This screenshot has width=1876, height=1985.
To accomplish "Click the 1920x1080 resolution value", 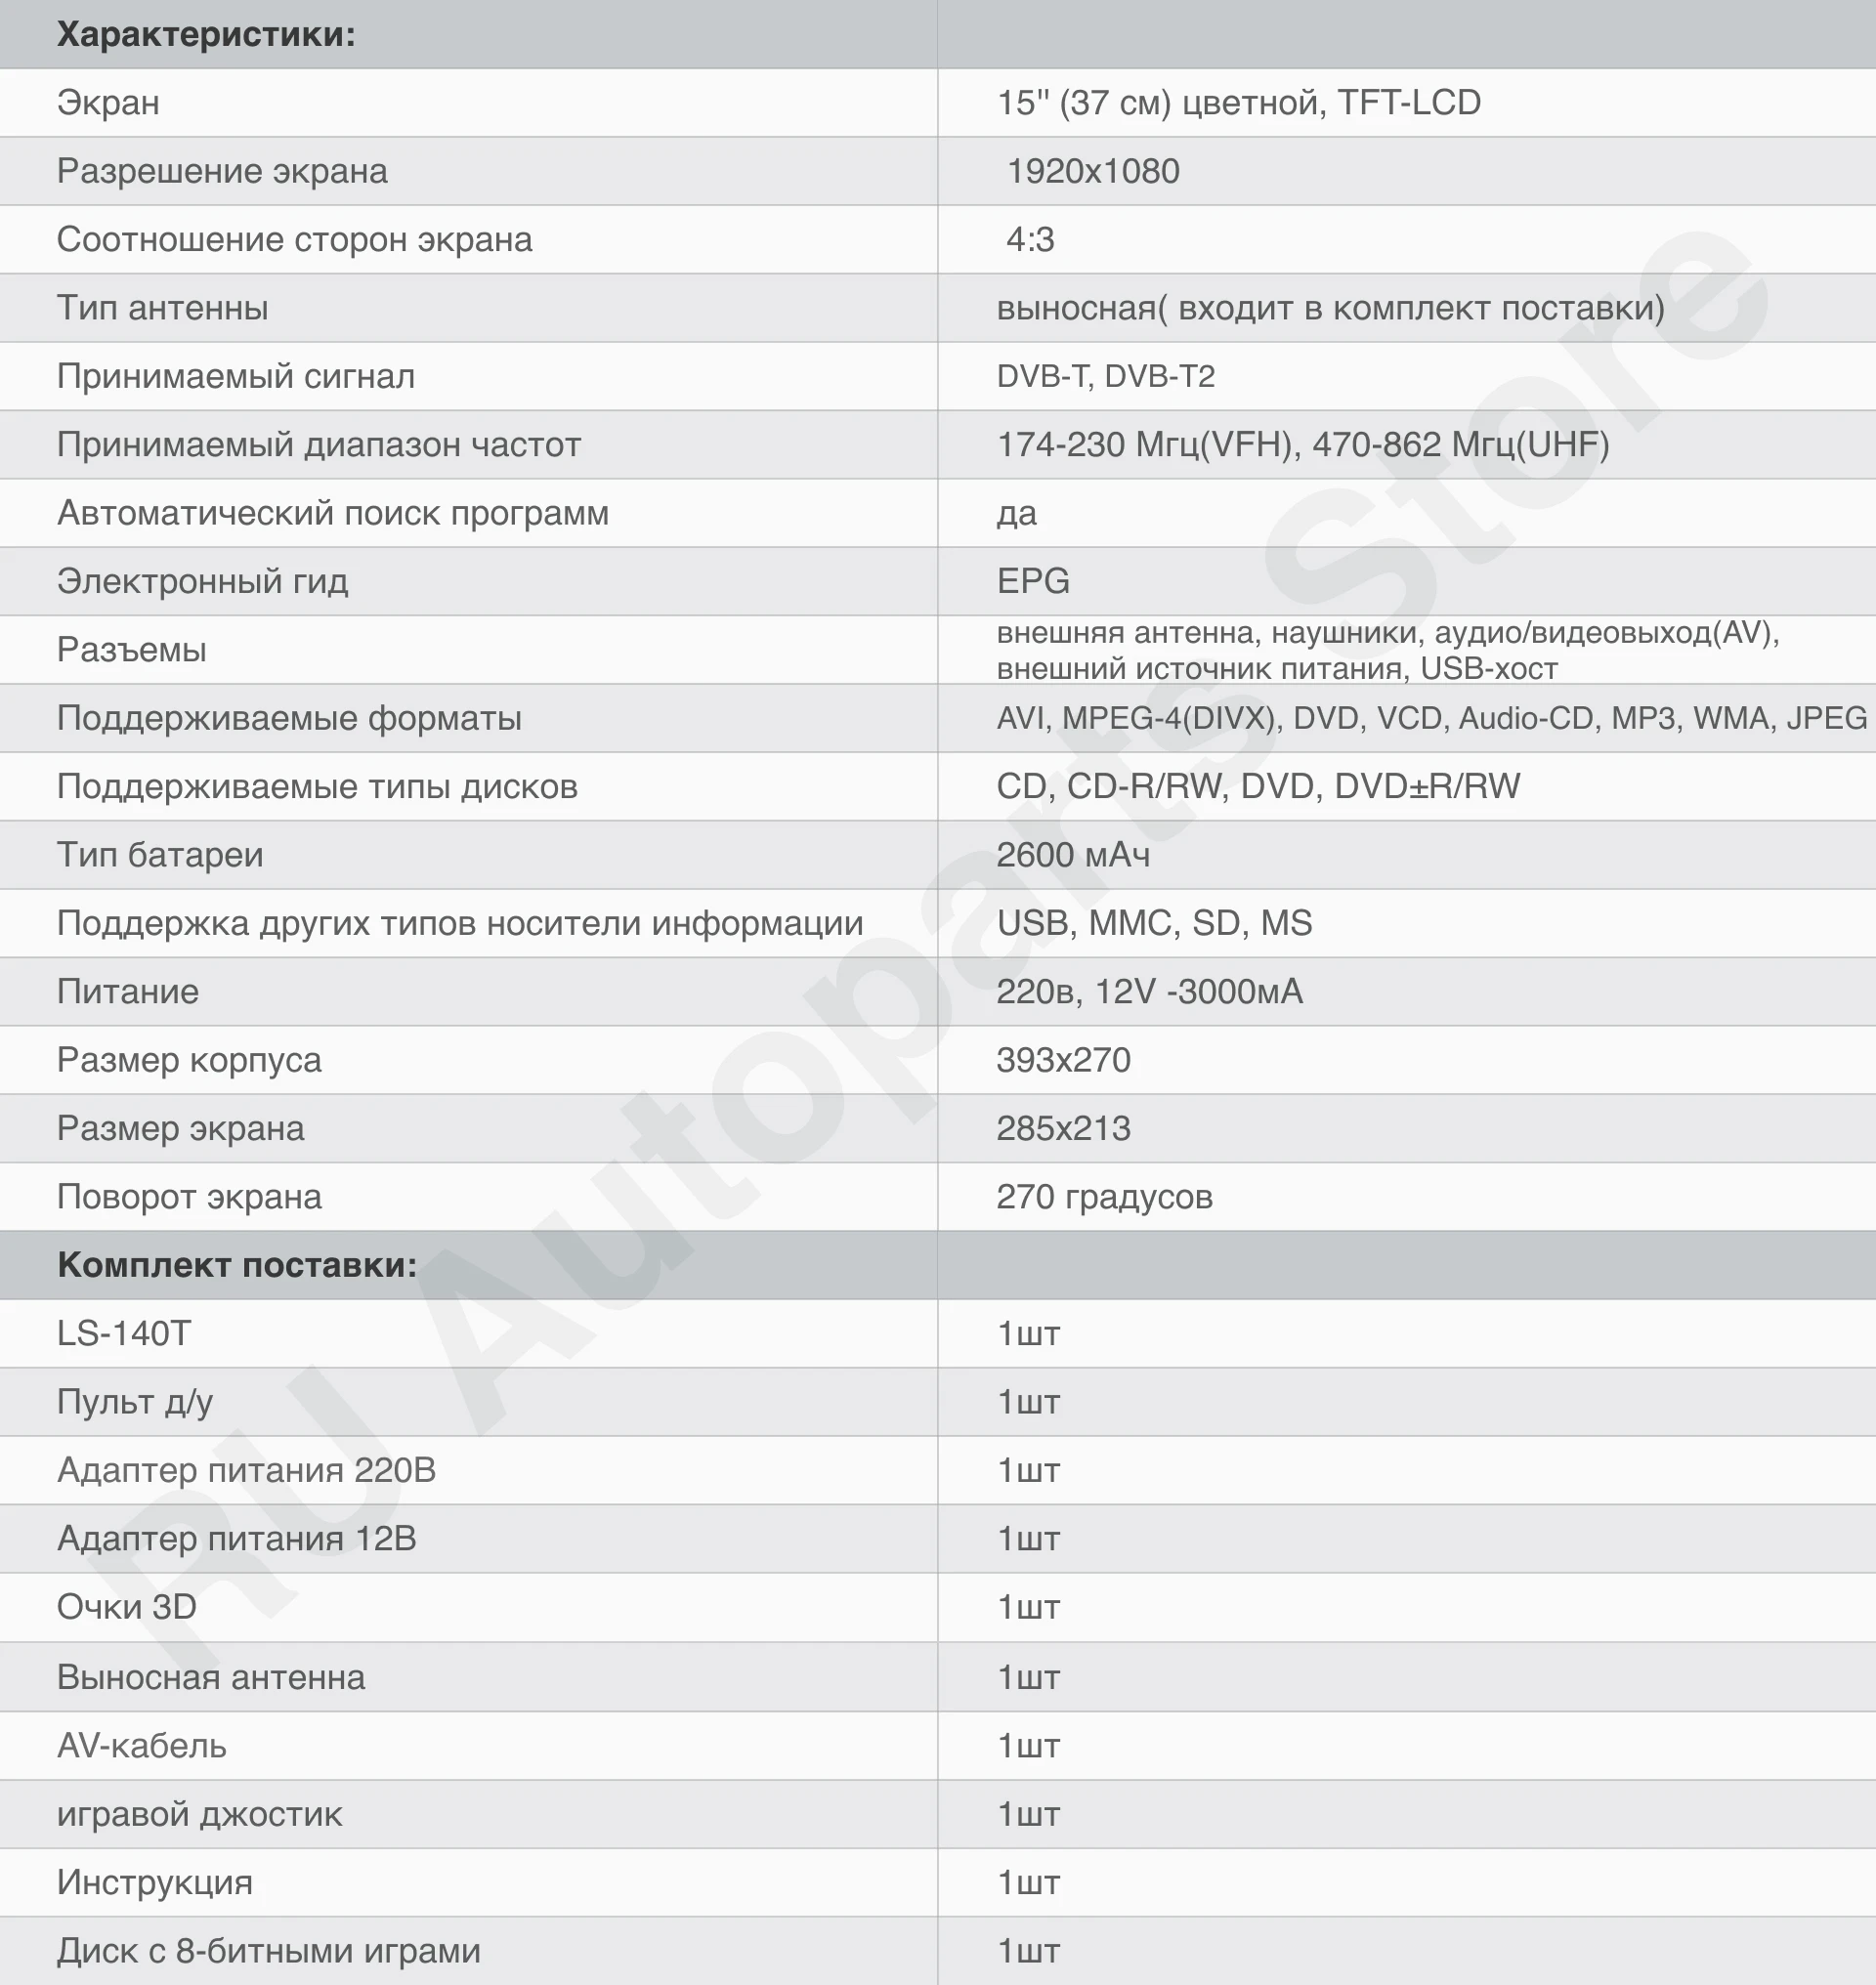I will [x=1093, y=171].
